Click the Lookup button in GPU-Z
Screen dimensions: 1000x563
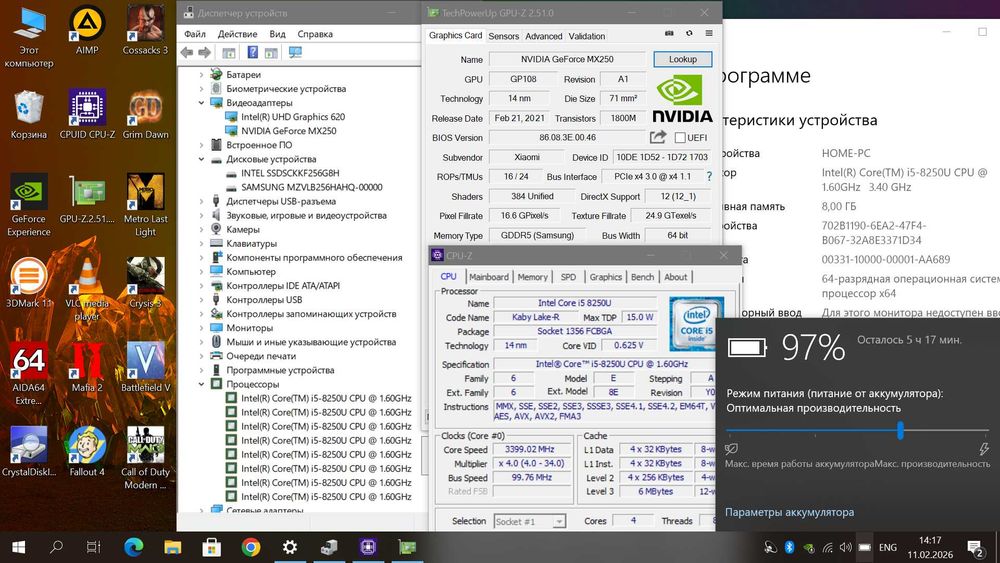(x=682, y=59)
